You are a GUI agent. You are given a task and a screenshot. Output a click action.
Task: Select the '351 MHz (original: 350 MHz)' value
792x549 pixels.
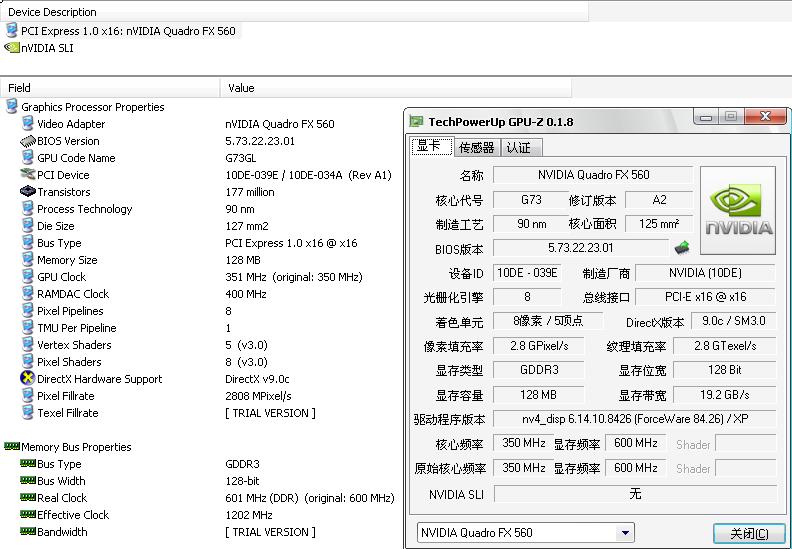coord(294,277)
